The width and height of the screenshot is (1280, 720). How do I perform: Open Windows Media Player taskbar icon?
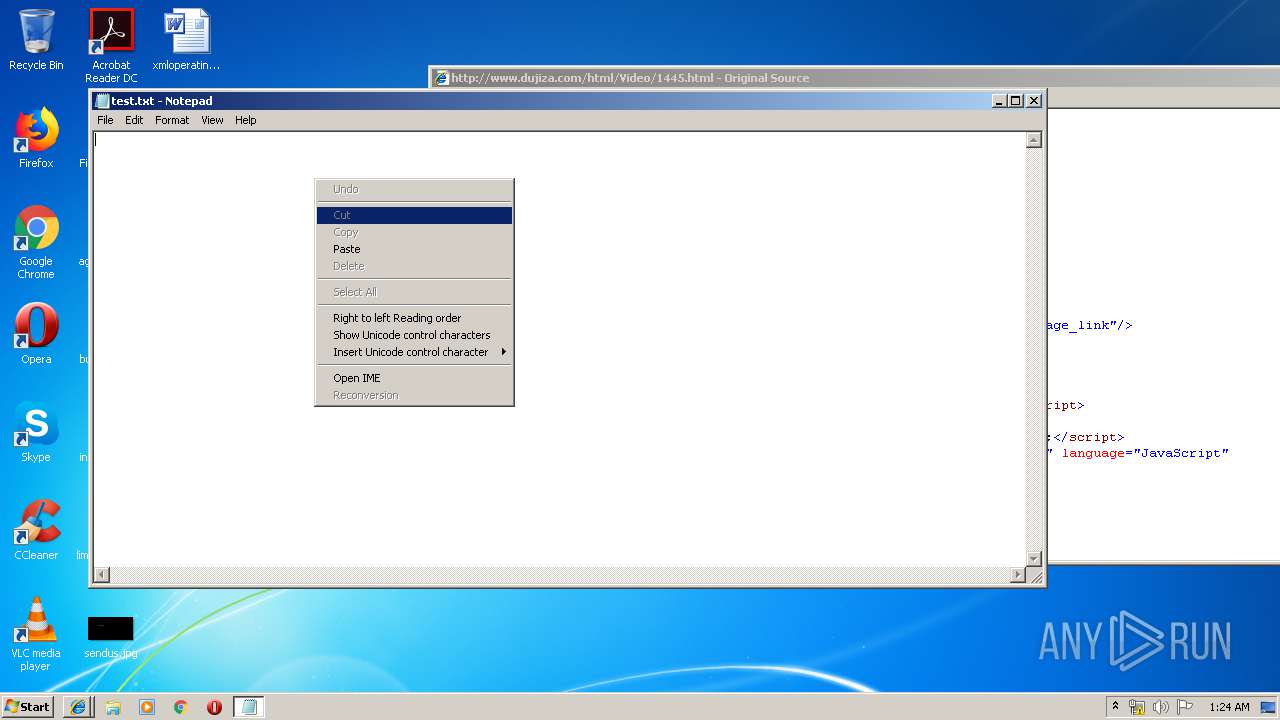[x=147, y=707]
